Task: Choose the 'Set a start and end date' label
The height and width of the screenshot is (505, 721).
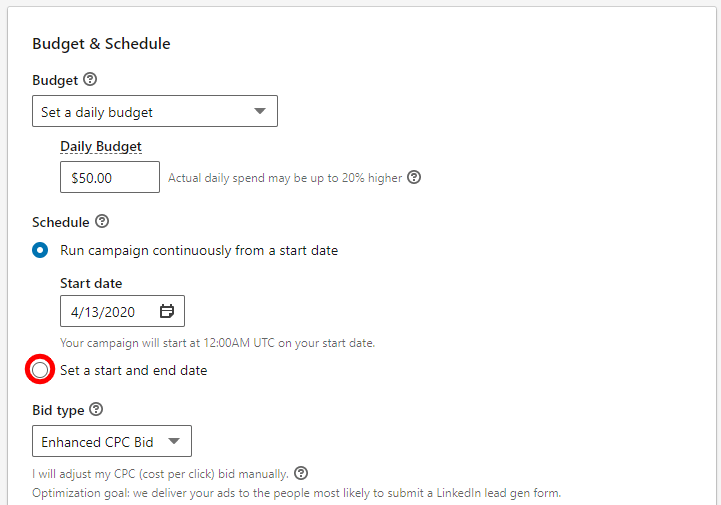Action: point(134,370)
